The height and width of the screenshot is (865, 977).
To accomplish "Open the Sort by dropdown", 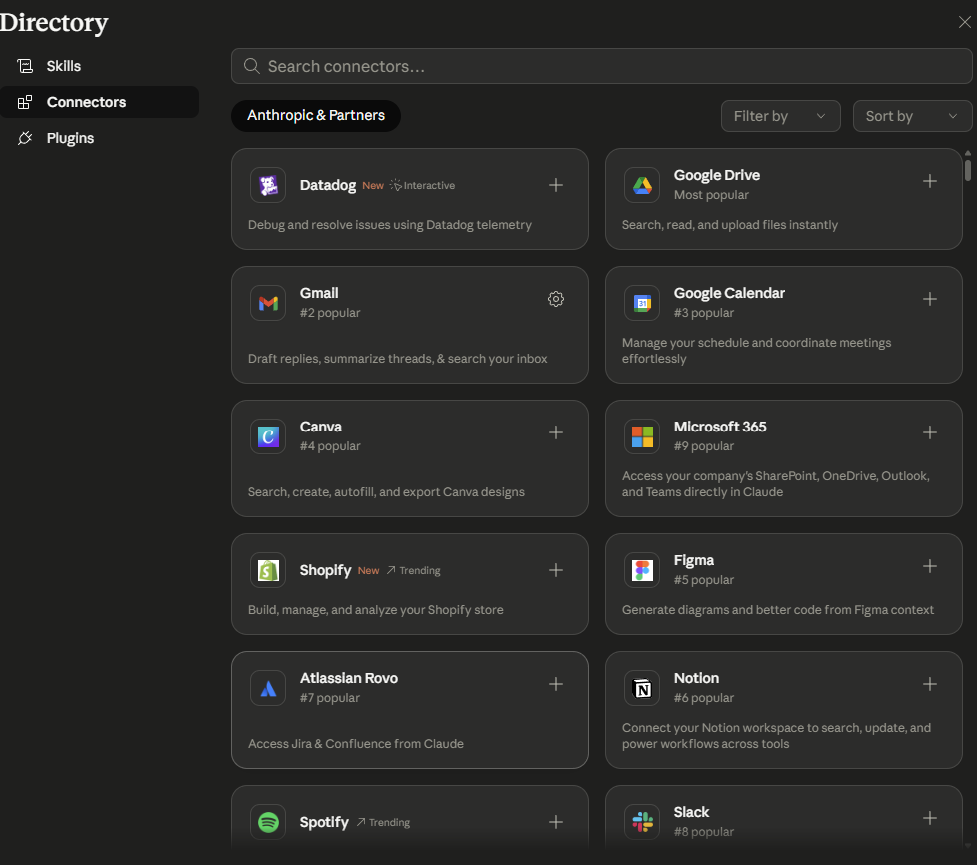I will tap(912, 116).
